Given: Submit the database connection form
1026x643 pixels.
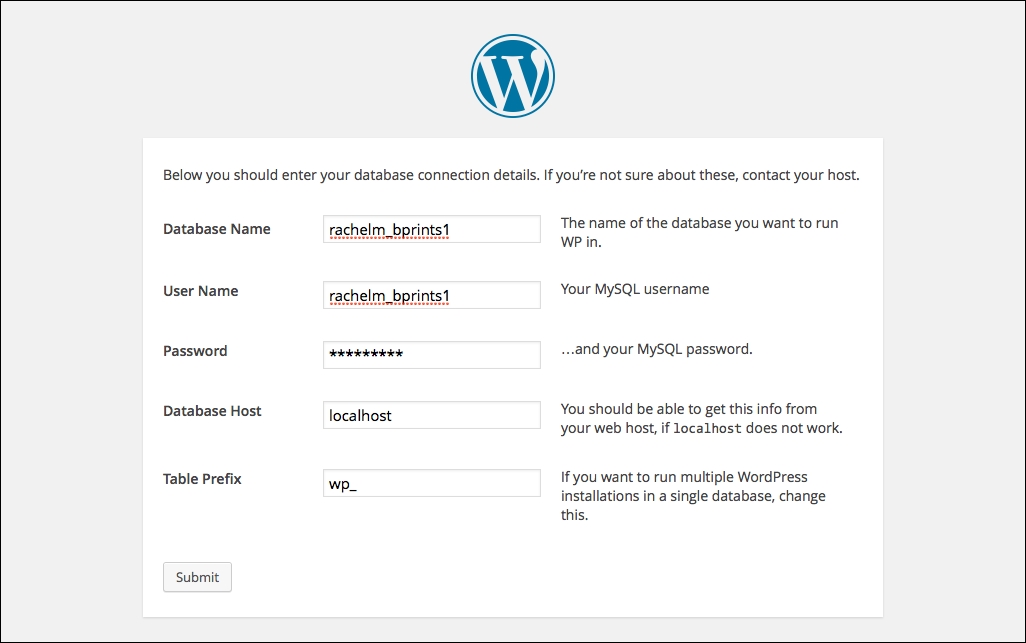Looking at the screenshot, I should click(197, 577).
